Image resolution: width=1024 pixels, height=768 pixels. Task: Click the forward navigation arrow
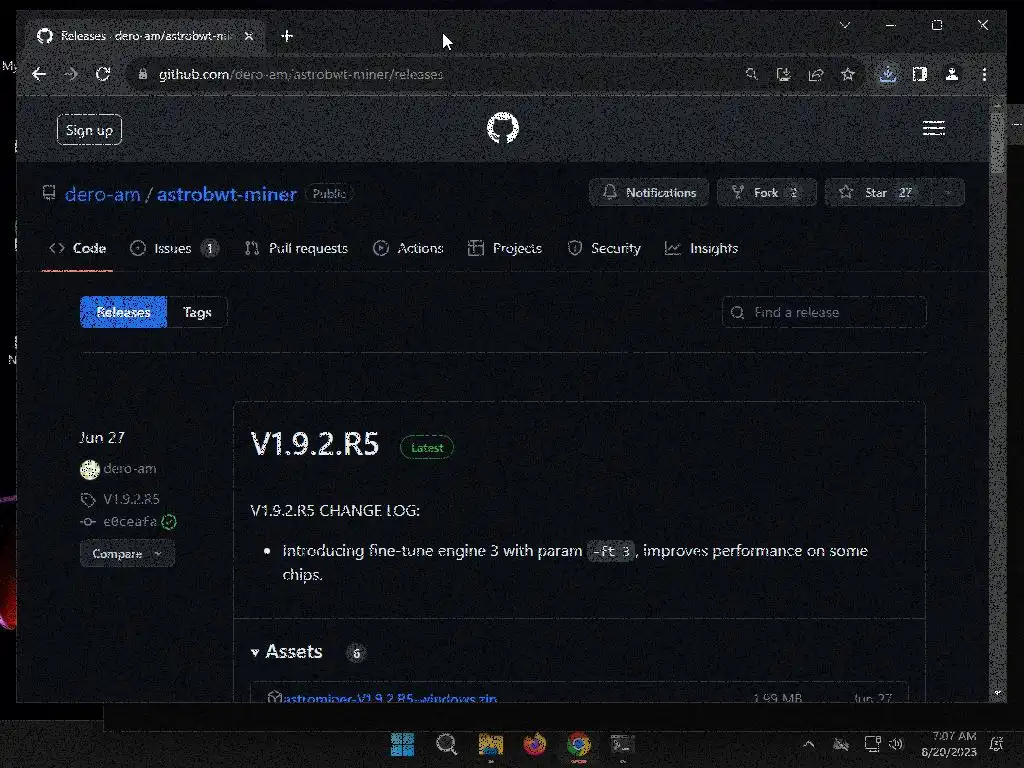tap(71, 74)
